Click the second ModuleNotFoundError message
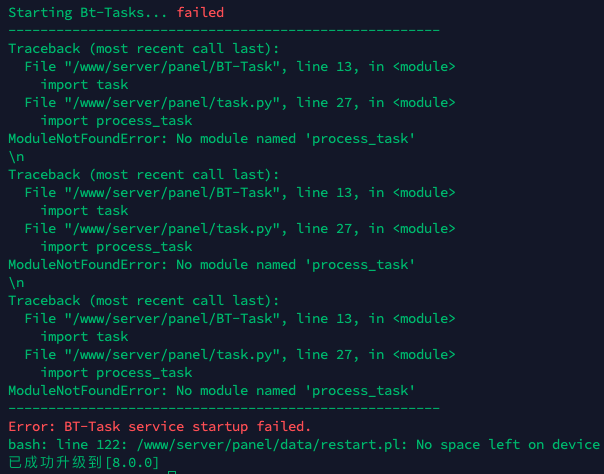 pyautogui.click(x=211, y=264)
